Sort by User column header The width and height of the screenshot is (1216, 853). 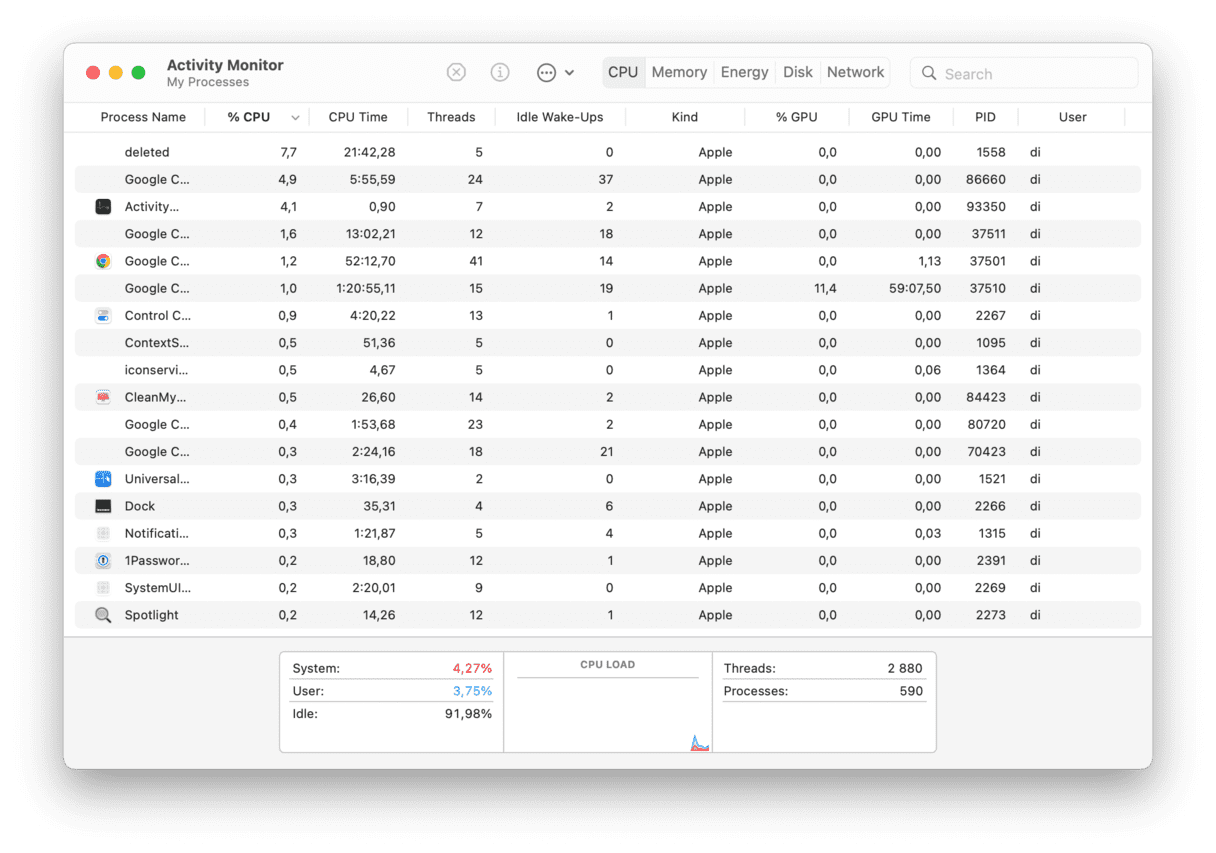[x=1073, y=117]
